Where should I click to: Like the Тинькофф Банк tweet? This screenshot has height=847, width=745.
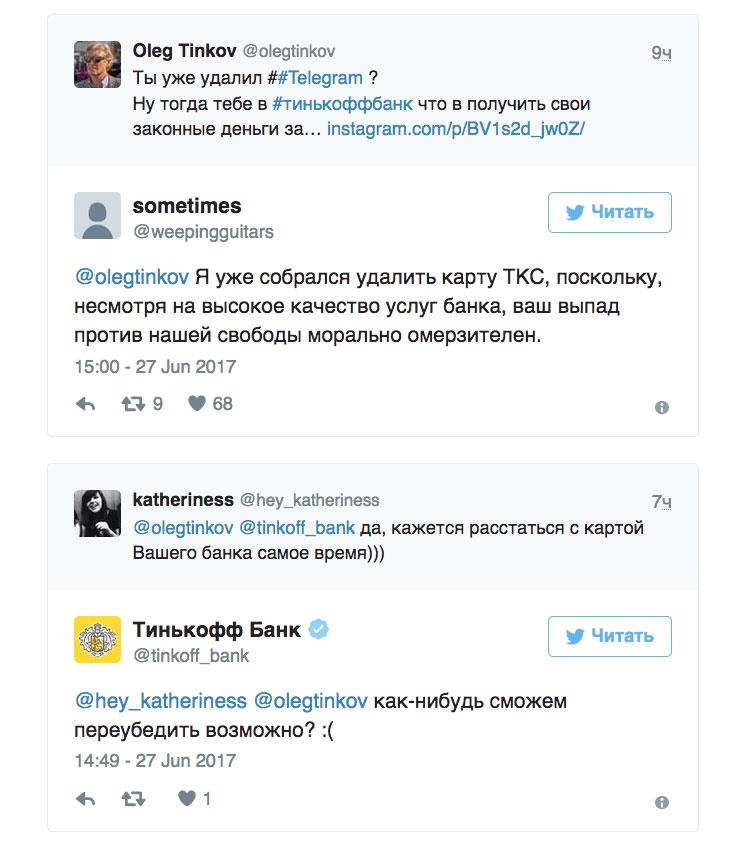coord(187,798)
